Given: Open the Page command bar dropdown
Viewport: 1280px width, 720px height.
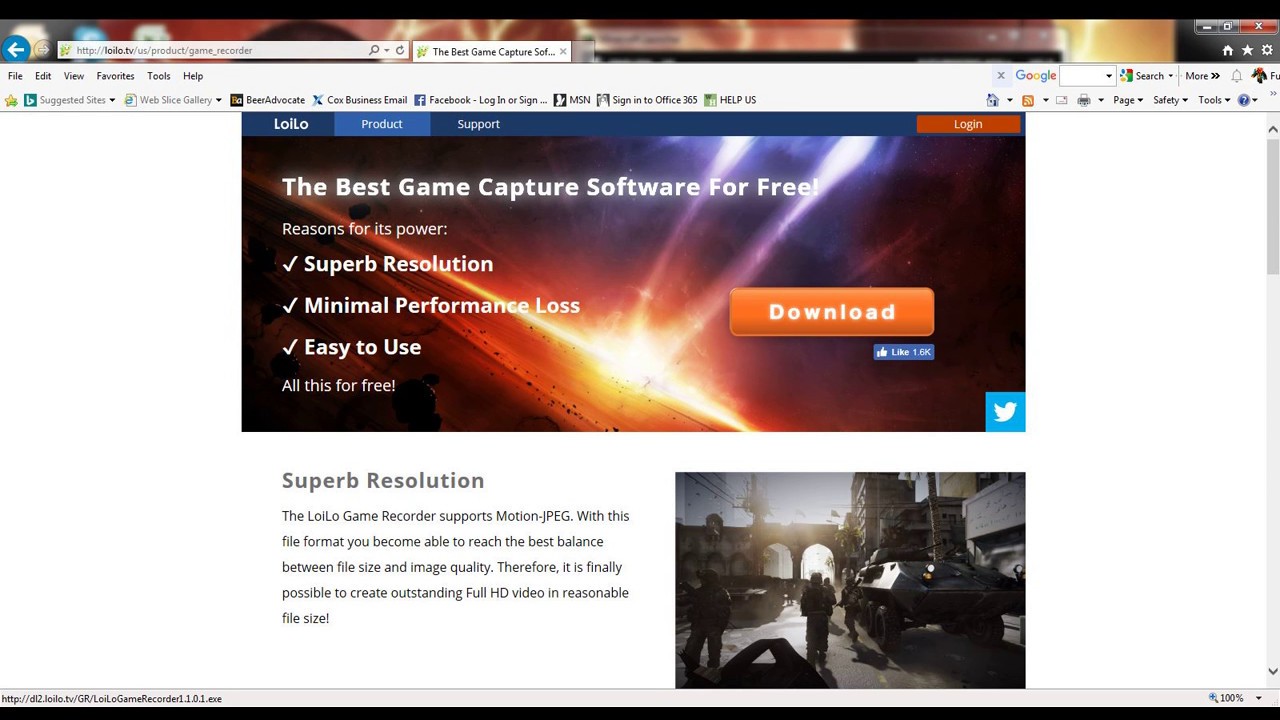Looking at the screenshot, I should coord(1128,100).
